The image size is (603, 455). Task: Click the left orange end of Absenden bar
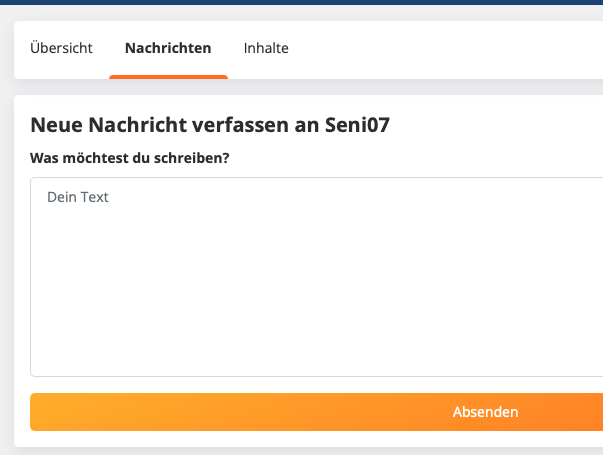(x=46, y=412)
